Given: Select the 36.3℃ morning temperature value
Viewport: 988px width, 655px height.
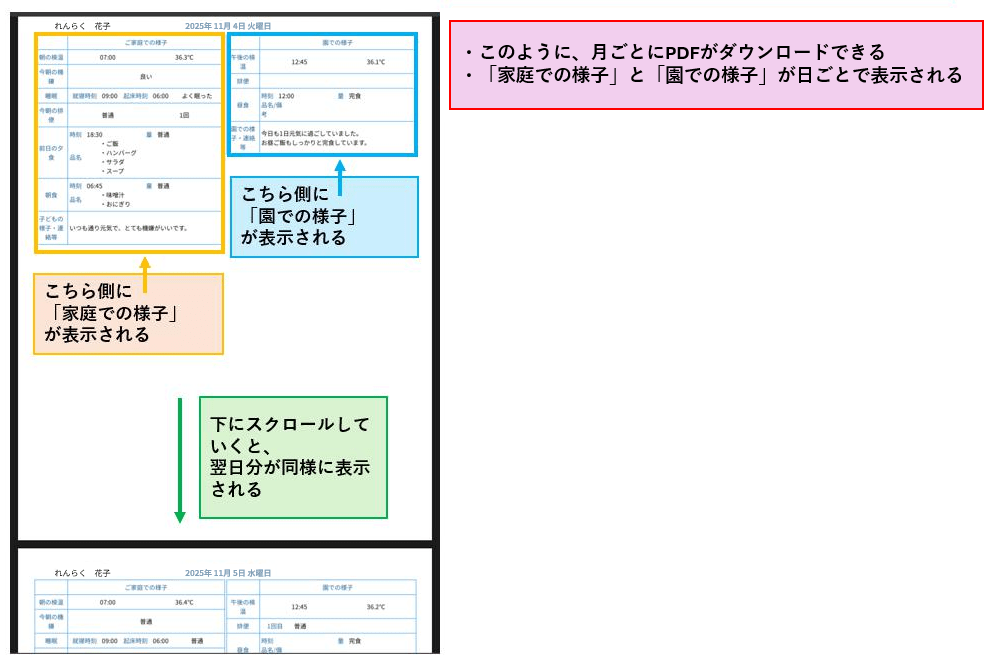Looking at the screenshot, I should coord(182,56).
